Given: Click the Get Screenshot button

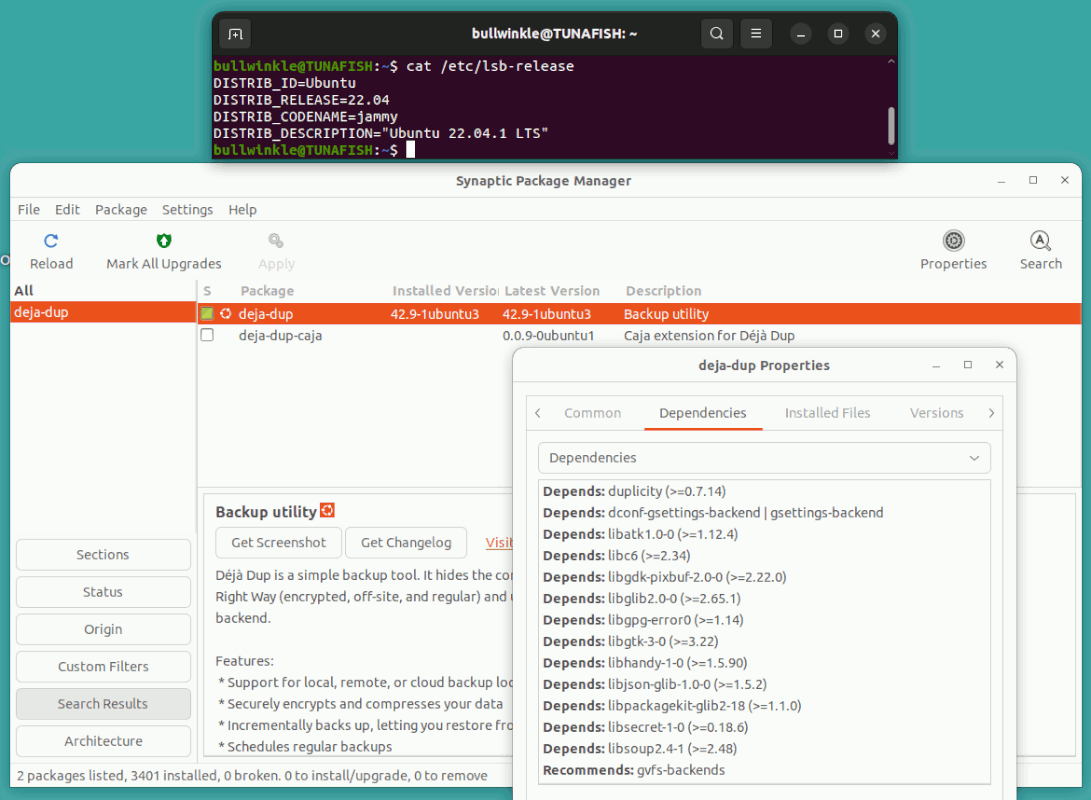Looking at the screenshot, I should pos(278,543).
